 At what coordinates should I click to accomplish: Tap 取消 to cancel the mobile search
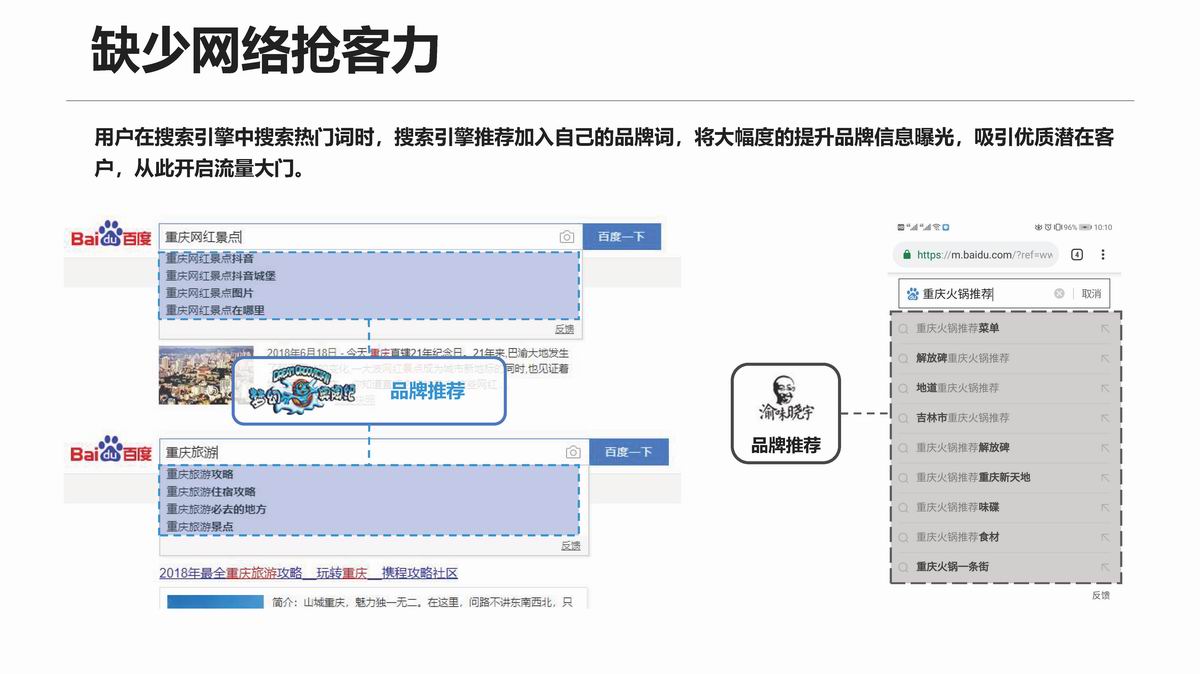[1091, 294]
